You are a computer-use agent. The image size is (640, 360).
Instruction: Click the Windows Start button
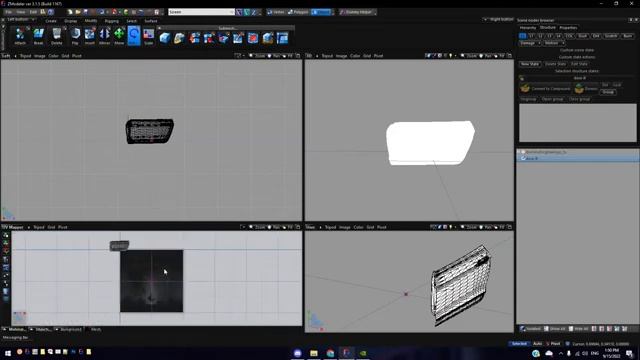(x=7, y=352)
